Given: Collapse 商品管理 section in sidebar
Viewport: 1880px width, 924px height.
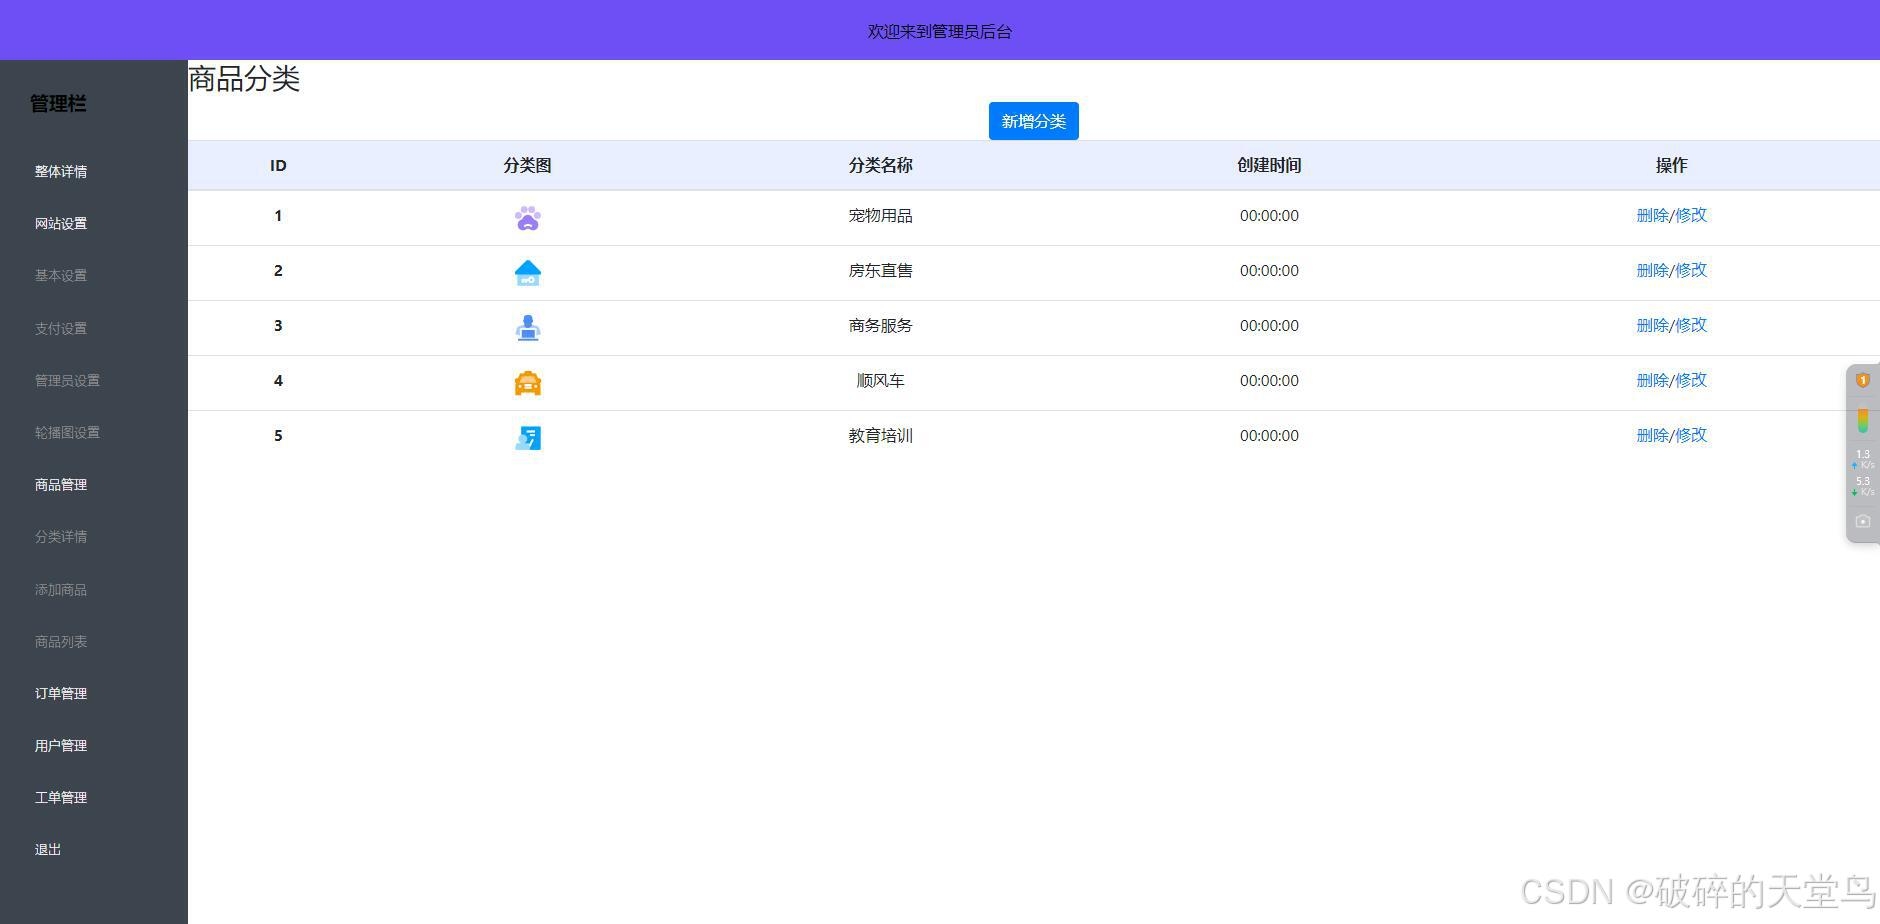Looking at the screenshot, I should [x=61, y=484].
